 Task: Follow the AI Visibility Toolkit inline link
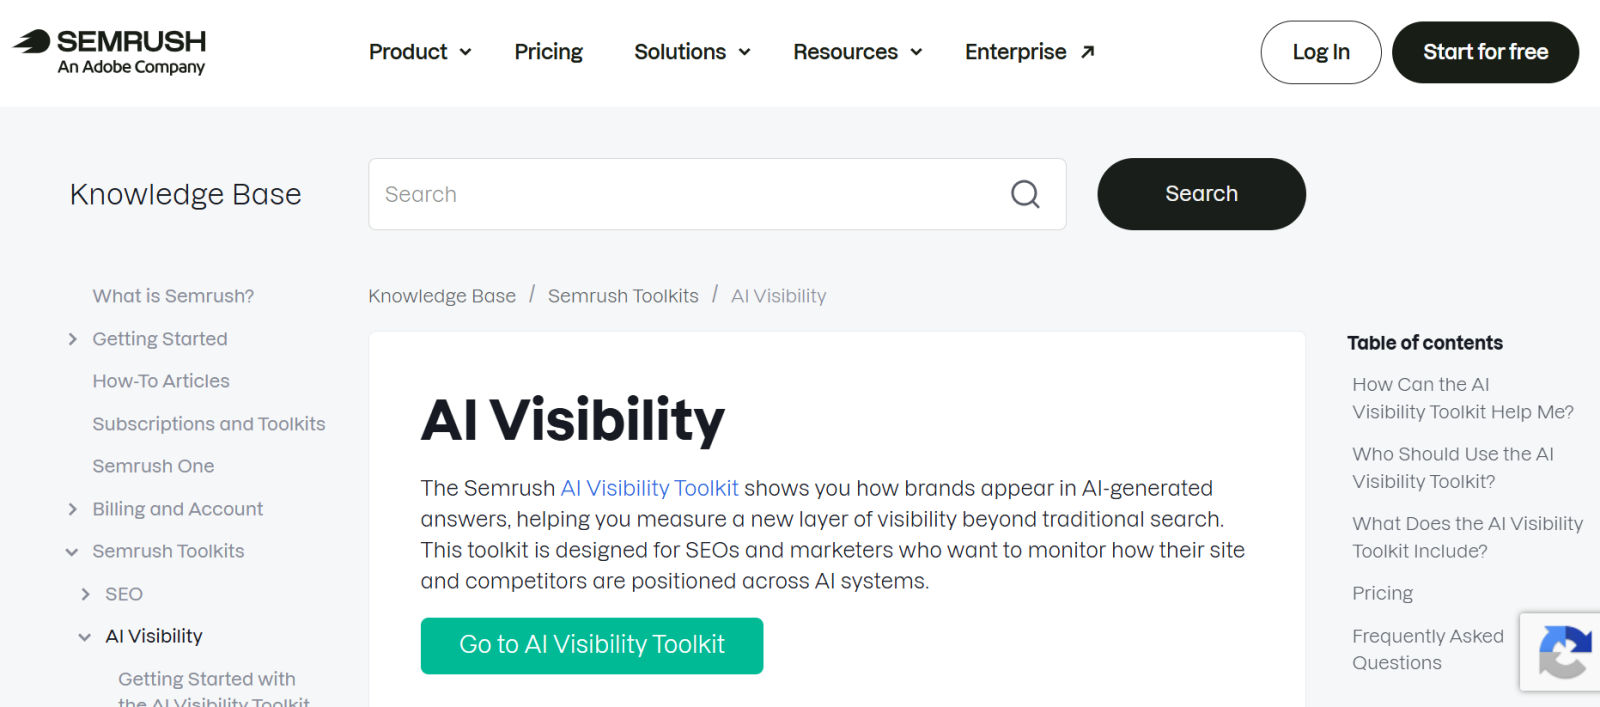[649, 488]
